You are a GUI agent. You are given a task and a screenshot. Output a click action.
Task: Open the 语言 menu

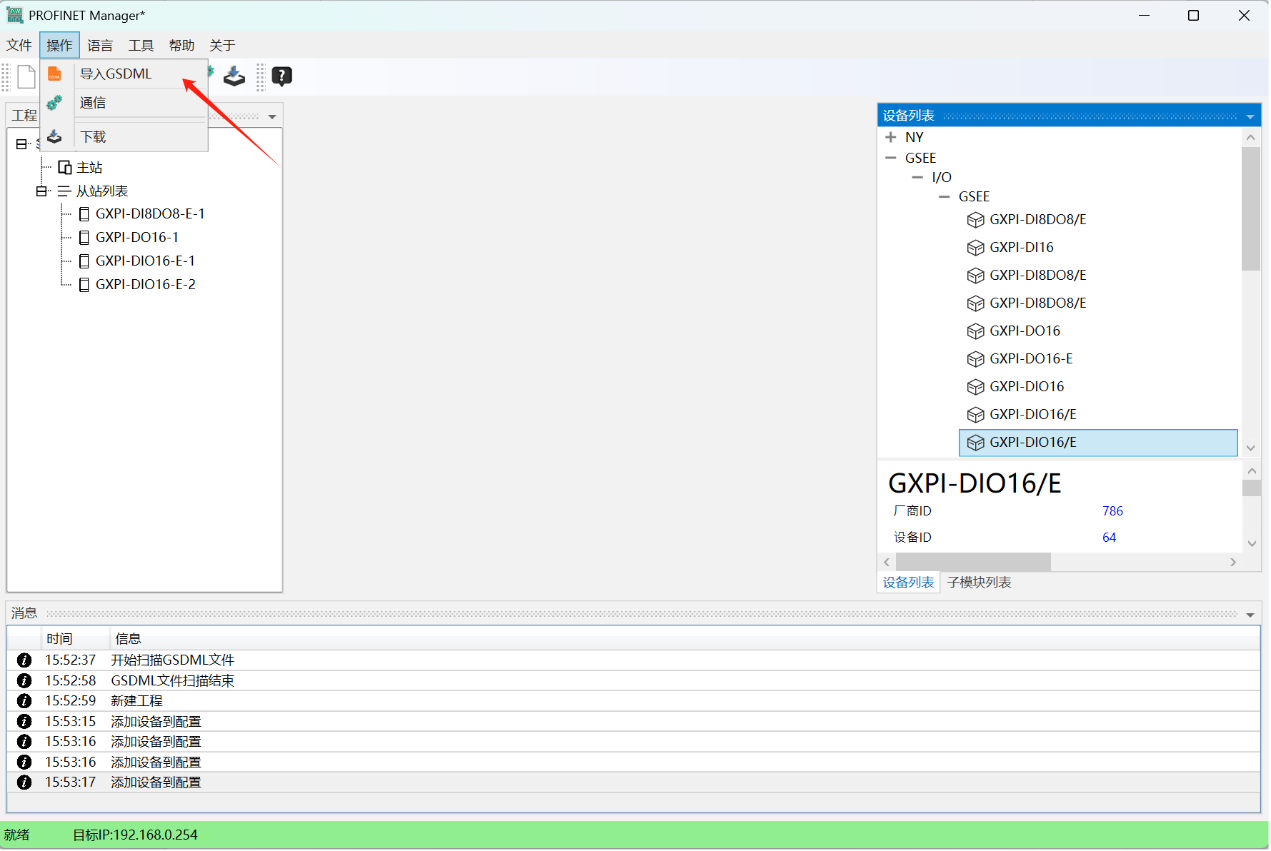tap(100, 45)
